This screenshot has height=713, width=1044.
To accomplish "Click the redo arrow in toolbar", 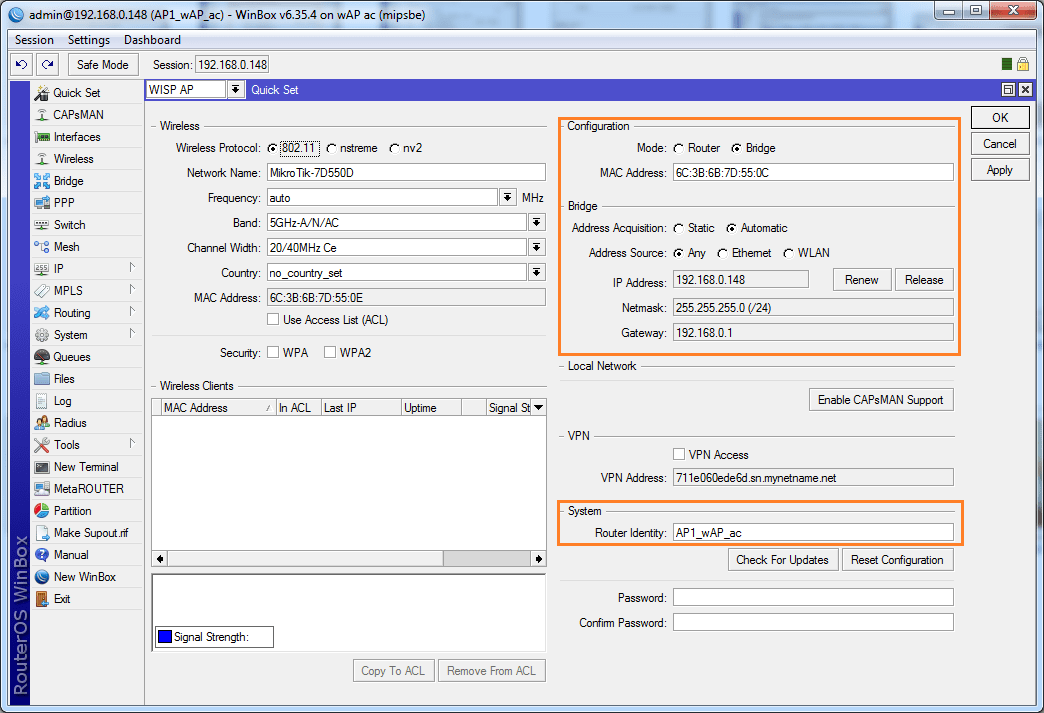I will point(47,65).
